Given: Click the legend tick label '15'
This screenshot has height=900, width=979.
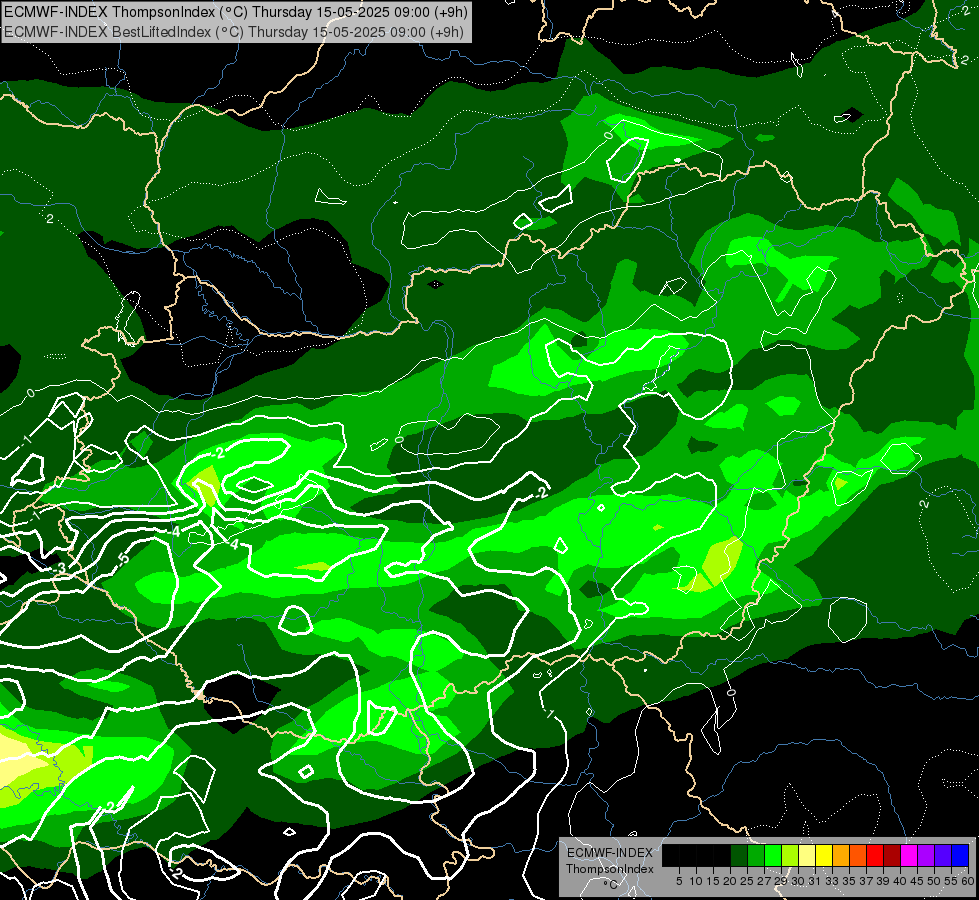Looking at the screenshot, I should [x=714, y=881].
